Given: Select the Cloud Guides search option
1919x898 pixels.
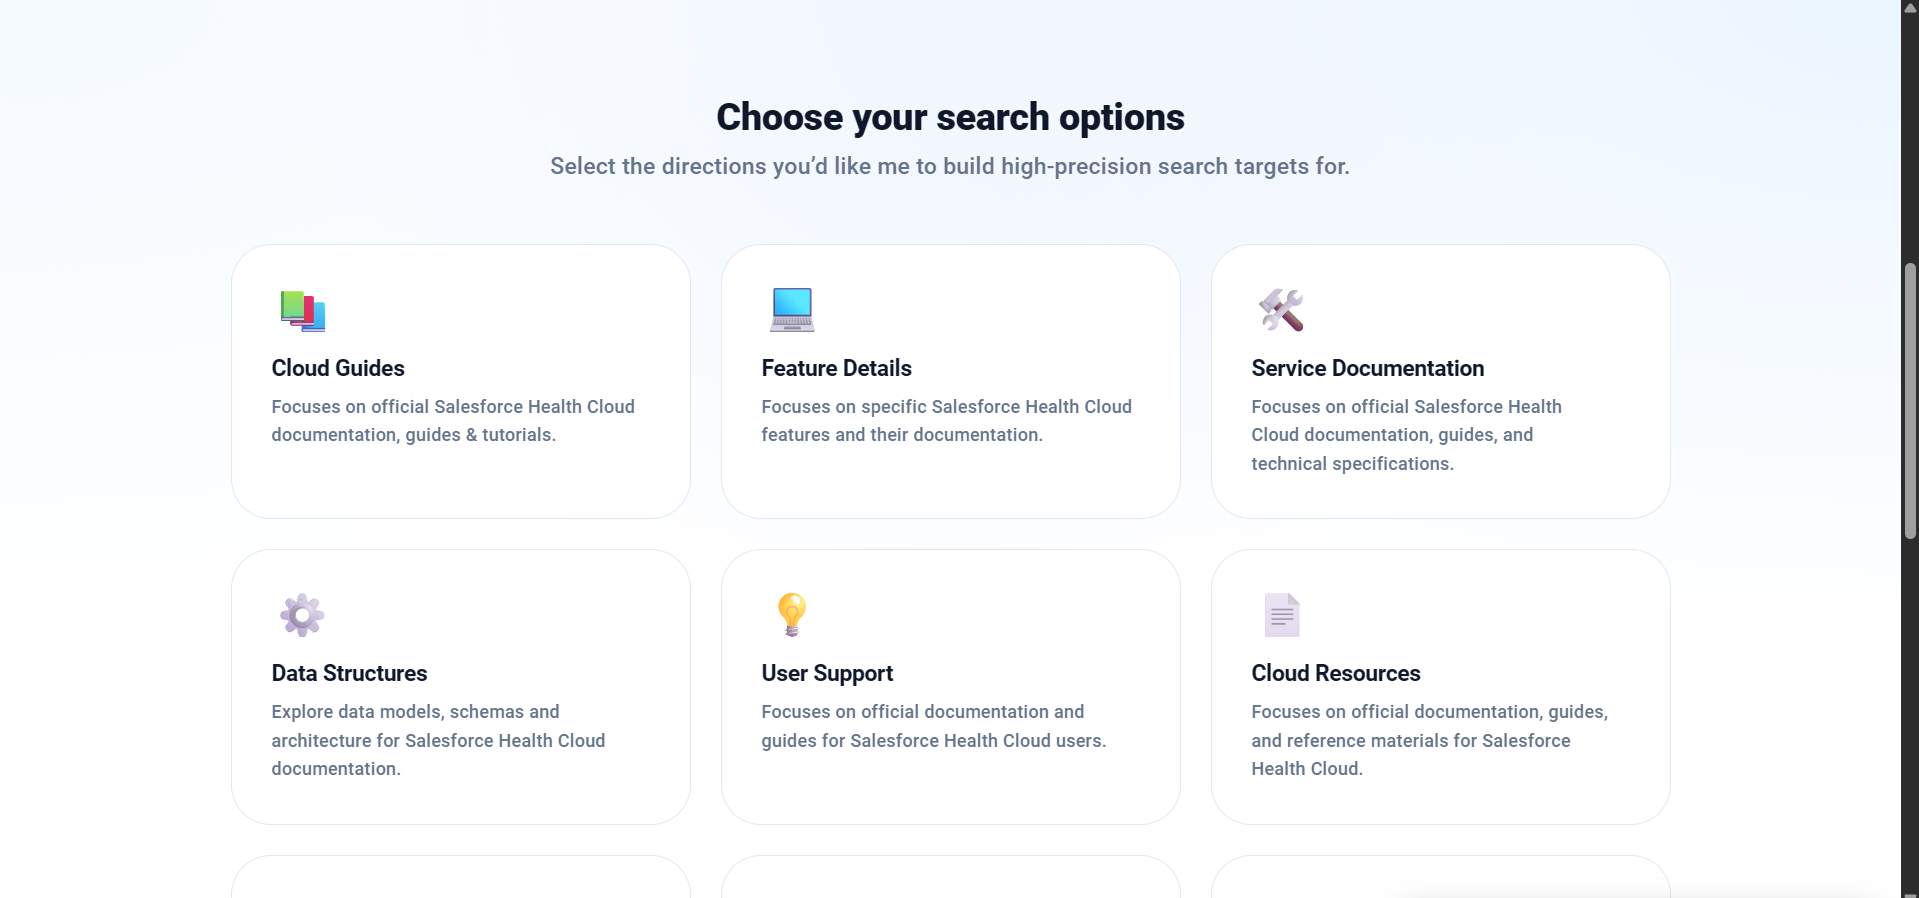Looking at the screenshot, I should [x=461, y=382].
